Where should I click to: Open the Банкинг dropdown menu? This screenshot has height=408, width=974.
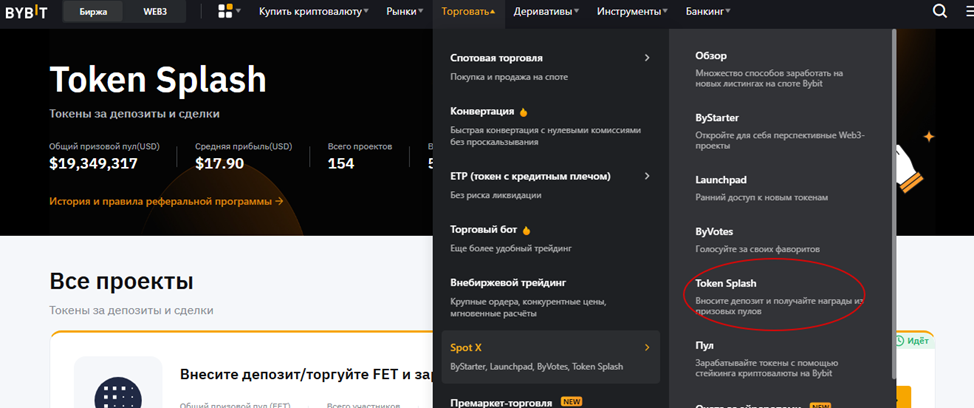(708, 11)
